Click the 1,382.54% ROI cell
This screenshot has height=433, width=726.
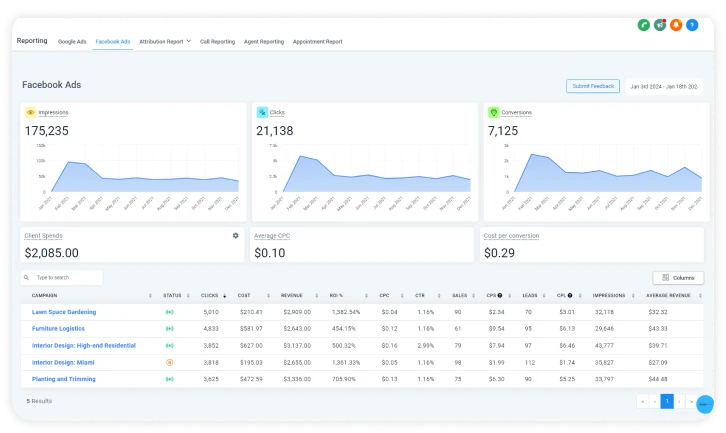pyautogui.click(x=346, y=312)
